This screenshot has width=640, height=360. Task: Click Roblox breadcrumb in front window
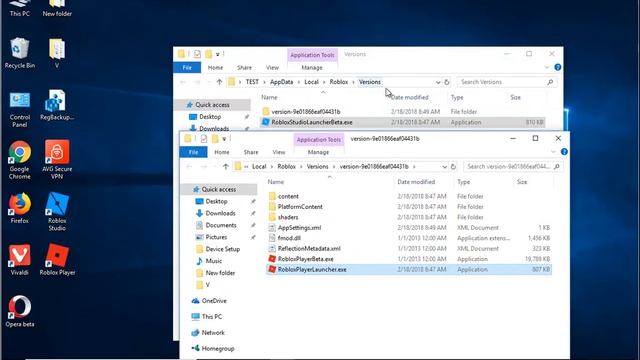pos(287,167)
